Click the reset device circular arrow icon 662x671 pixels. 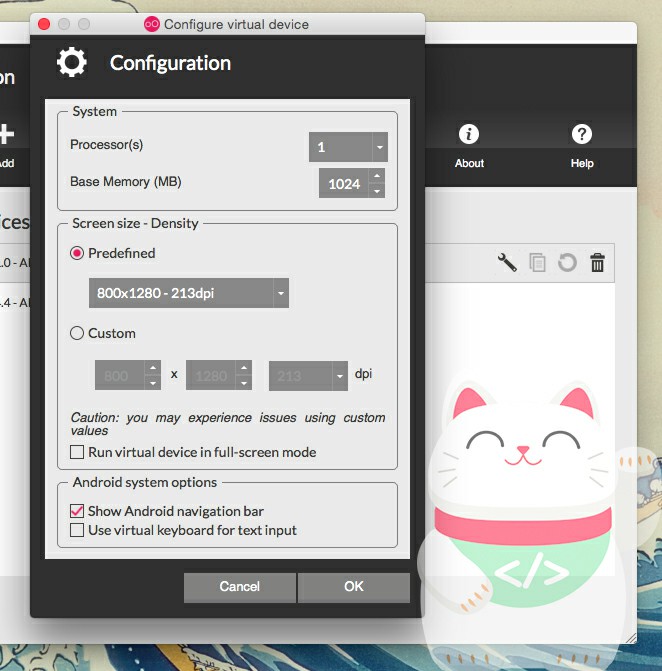point(567,263)
